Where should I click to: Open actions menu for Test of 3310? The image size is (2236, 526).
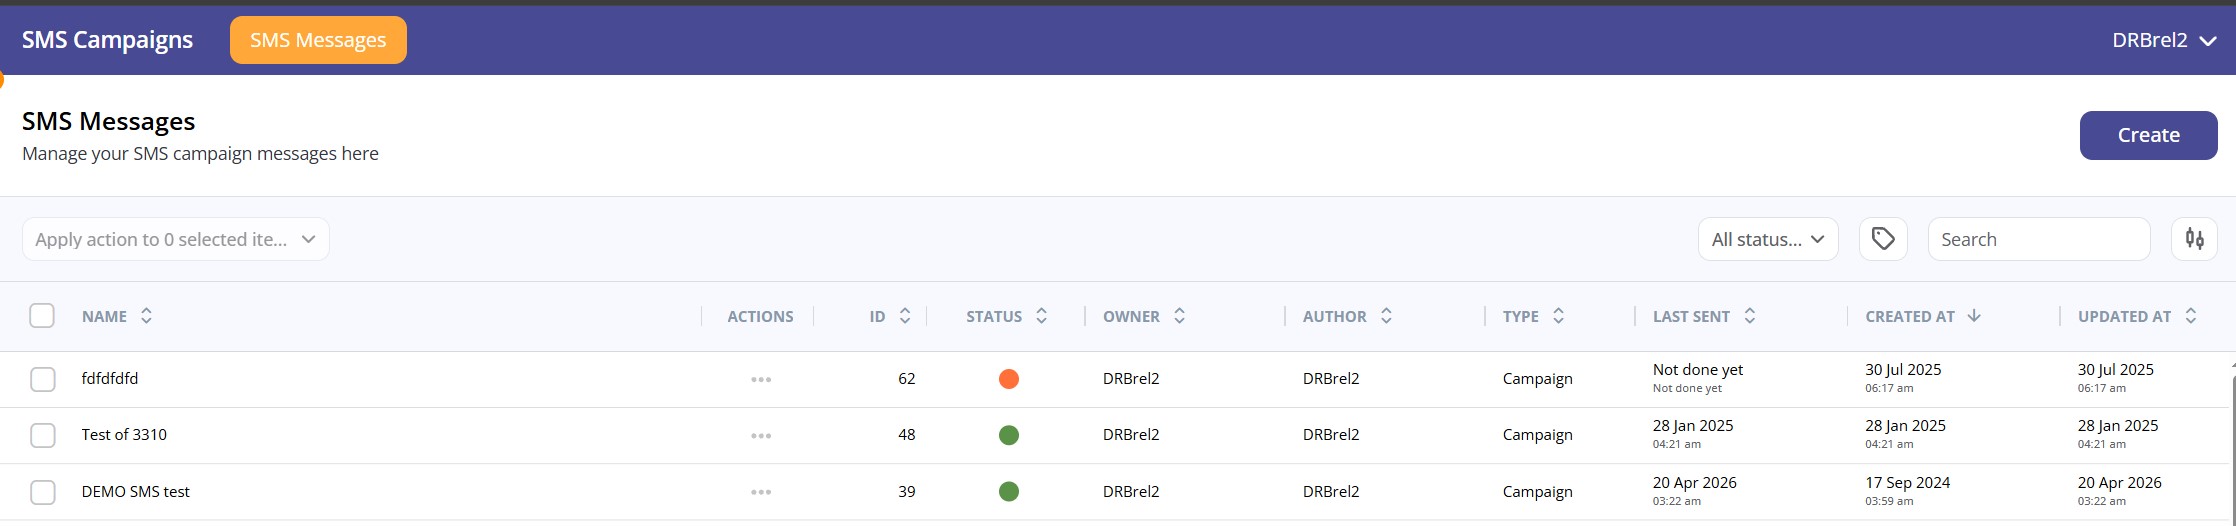761,436
